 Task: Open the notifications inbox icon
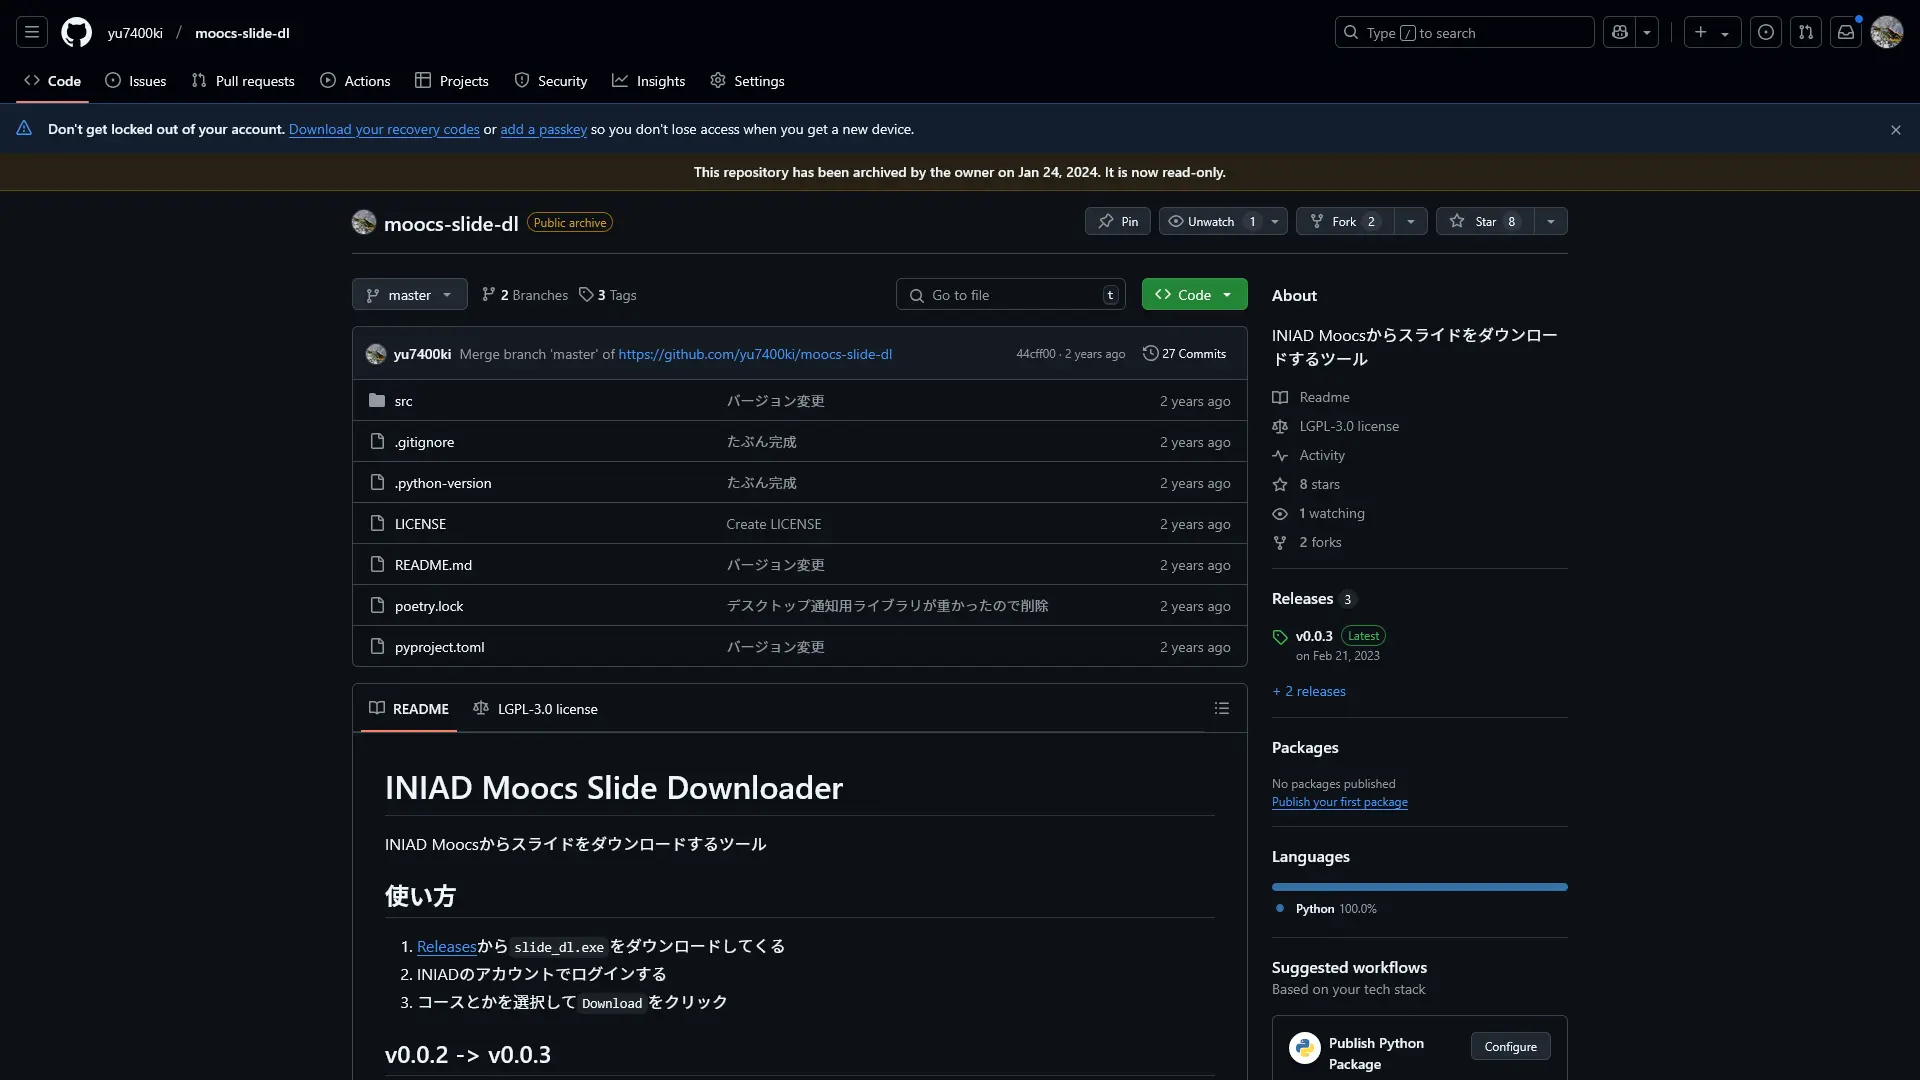pos(1845,33)
